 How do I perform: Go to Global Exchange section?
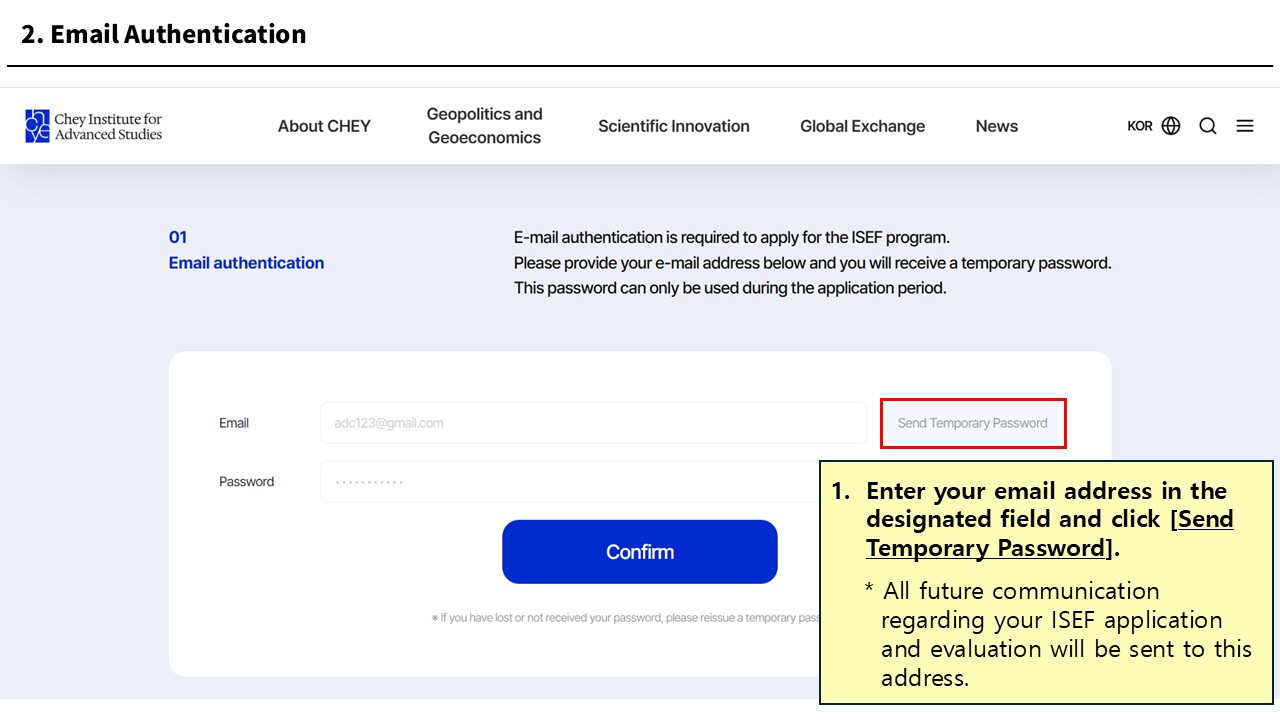[862, 126]
